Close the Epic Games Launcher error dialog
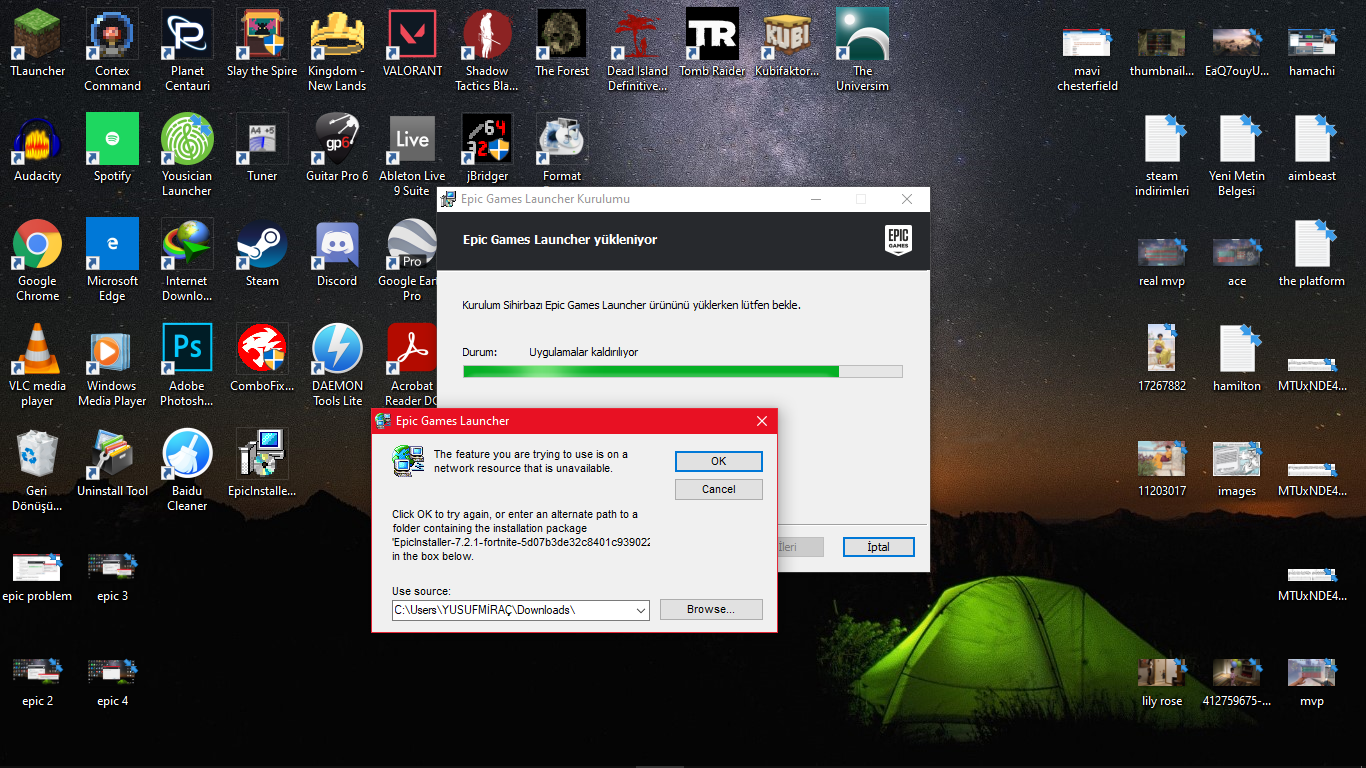 (x=761, y=421)
